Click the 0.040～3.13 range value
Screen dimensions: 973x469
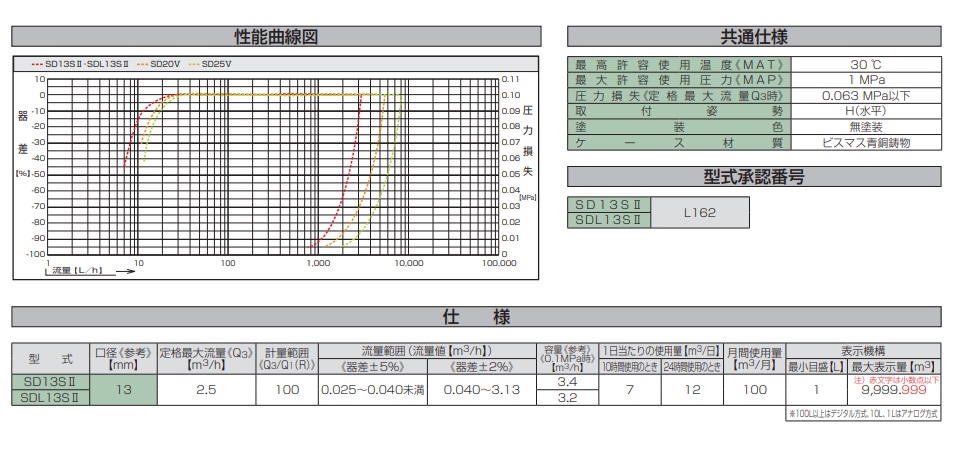click(482, 390)
